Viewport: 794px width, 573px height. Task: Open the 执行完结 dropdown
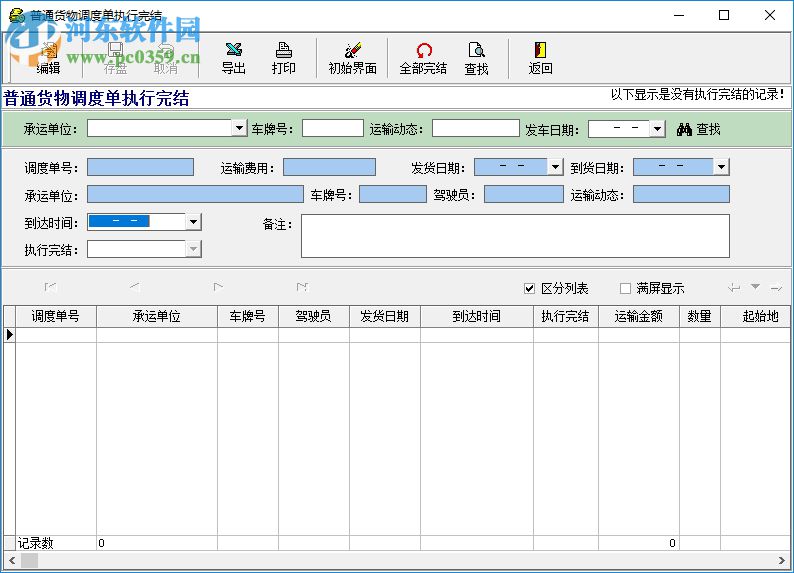pyautogui.click(x=193, y=249)
